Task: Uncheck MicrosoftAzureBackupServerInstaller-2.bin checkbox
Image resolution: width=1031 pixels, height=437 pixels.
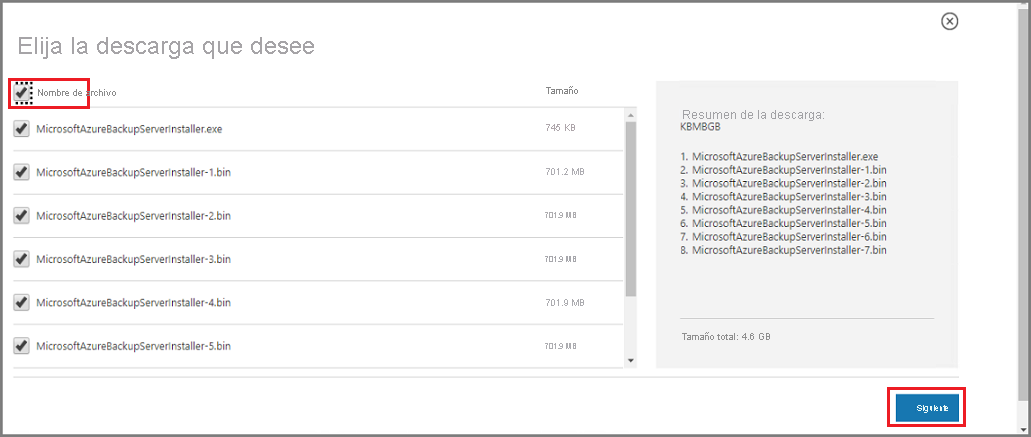Action: pyautogui.click(x=22, y=216)
